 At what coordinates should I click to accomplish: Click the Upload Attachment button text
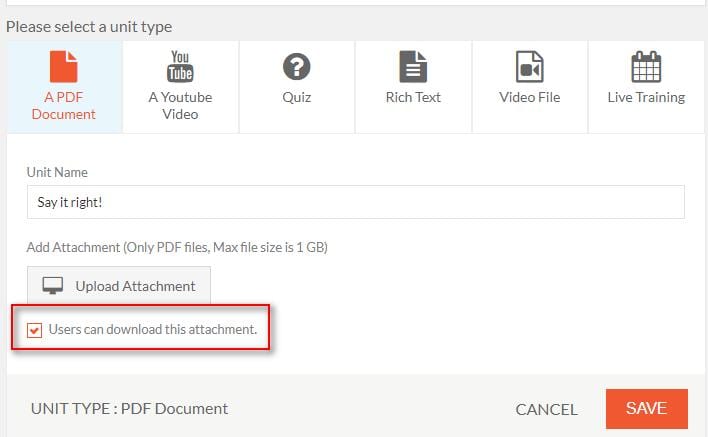pos(135,286)
